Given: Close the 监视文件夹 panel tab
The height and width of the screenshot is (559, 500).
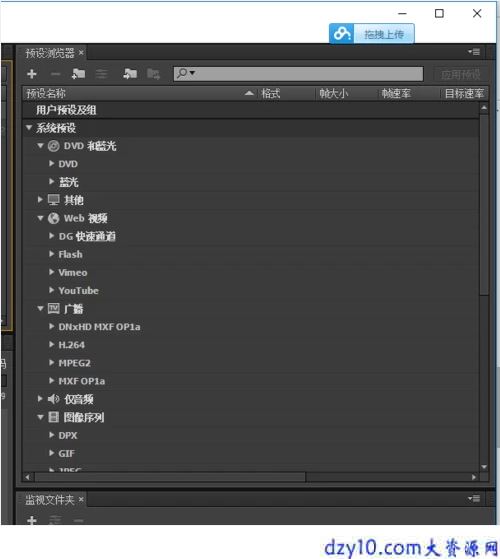Looking at the screenshot, I should click(81, 499).
